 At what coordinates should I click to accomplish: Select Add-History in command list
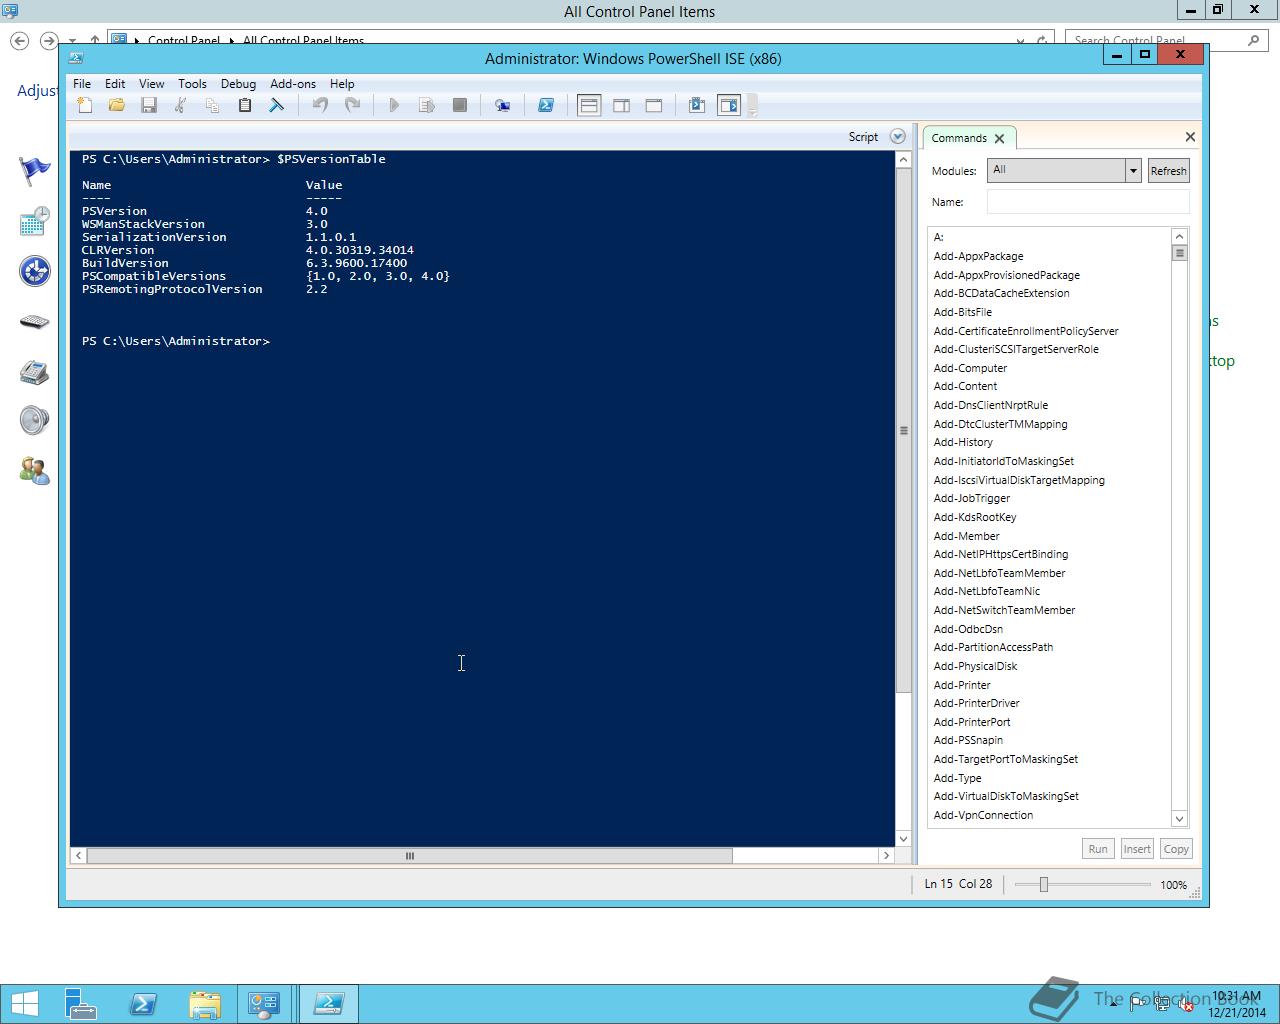(963, 442)
